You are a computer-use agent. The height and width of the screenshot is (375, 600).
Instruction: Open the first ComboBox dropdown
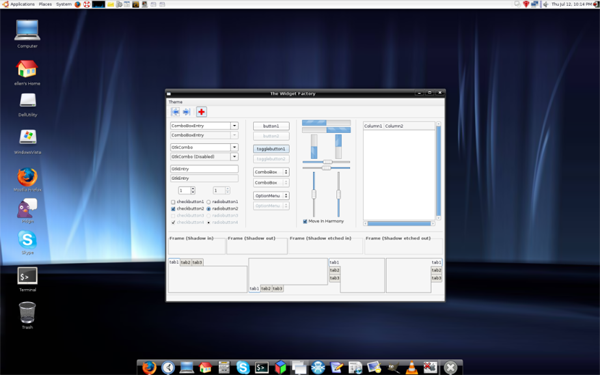[x=271, y=172]
